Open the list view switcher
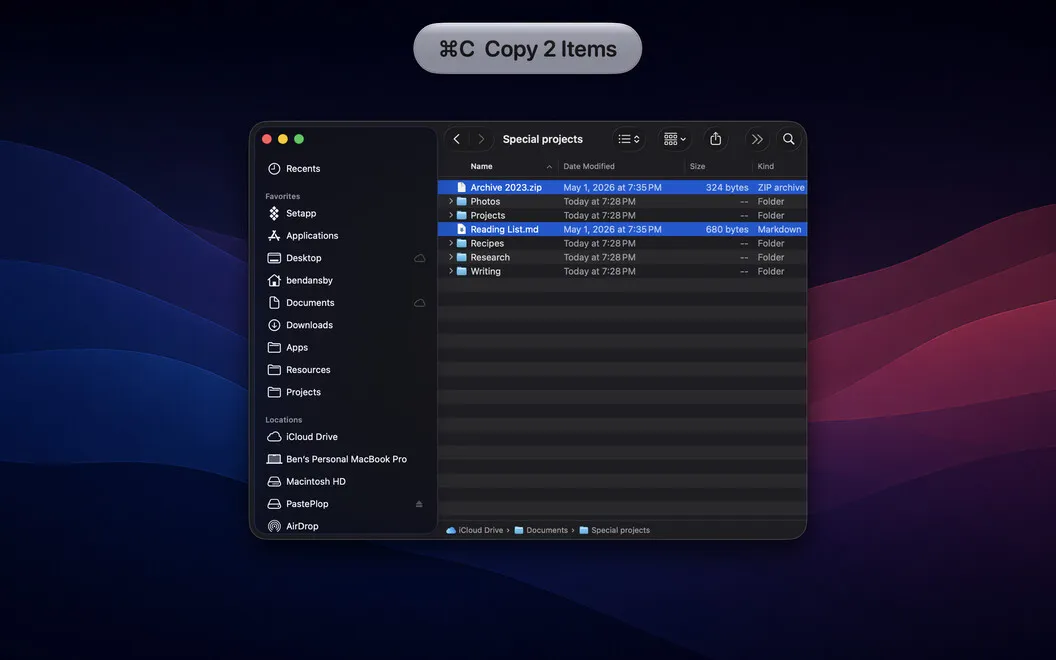The image size is (1056, 660). point(628,139)
